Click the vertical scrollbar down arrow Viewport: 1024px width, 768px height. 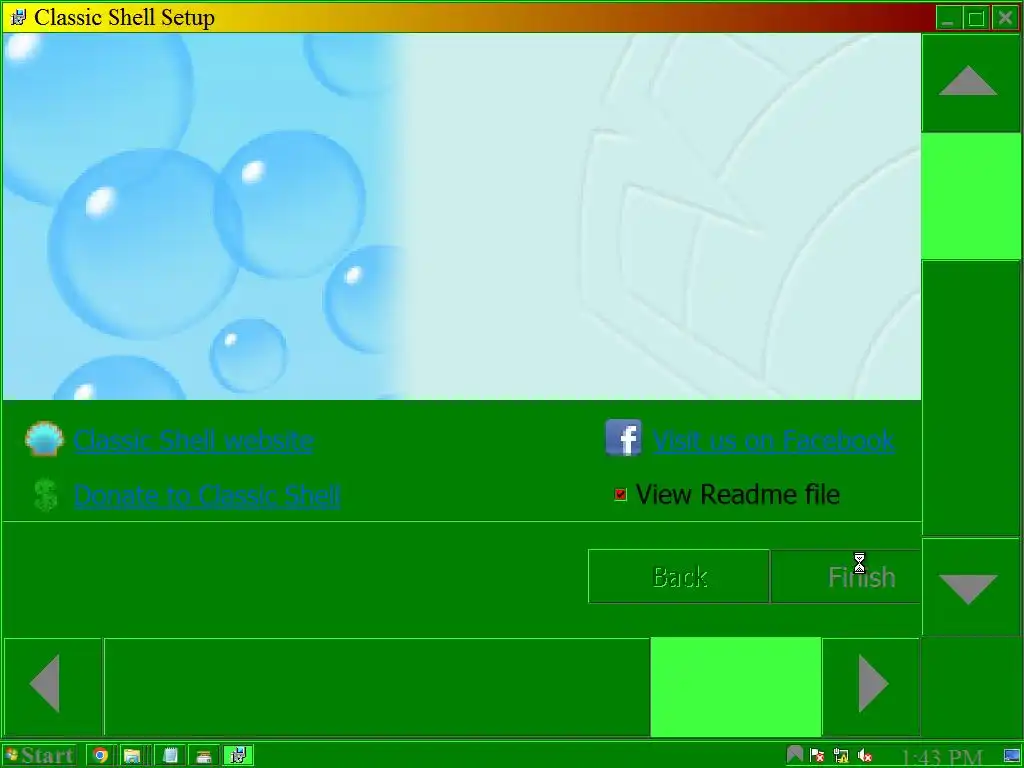(x=970, y=586)
